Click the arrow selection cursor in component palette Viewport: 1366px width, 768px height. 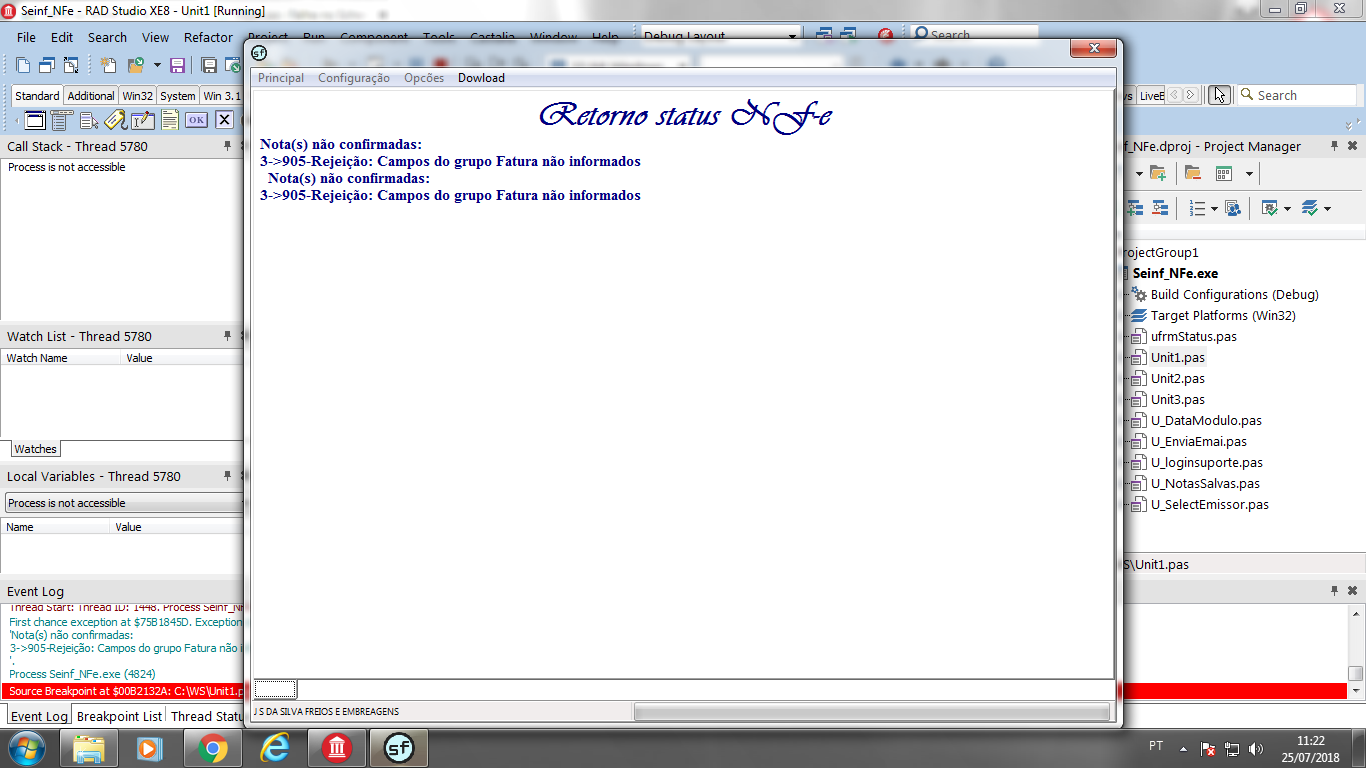pyautogui.click(x=1219, y=95)
